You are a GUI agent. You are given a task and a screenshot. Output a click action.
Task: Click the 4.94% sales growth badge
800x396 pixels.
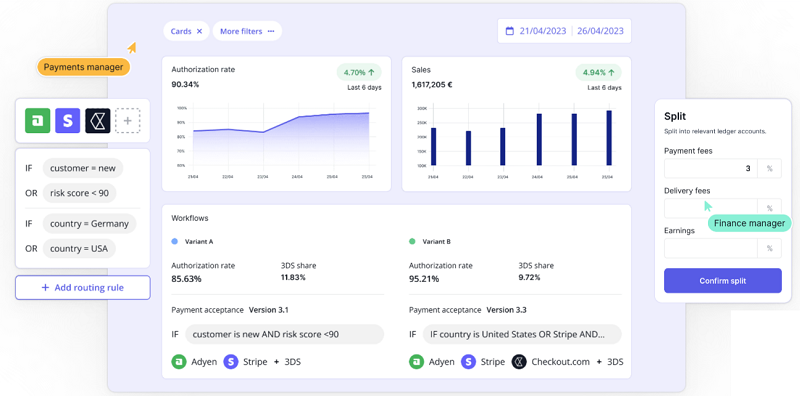coord(598,72)
